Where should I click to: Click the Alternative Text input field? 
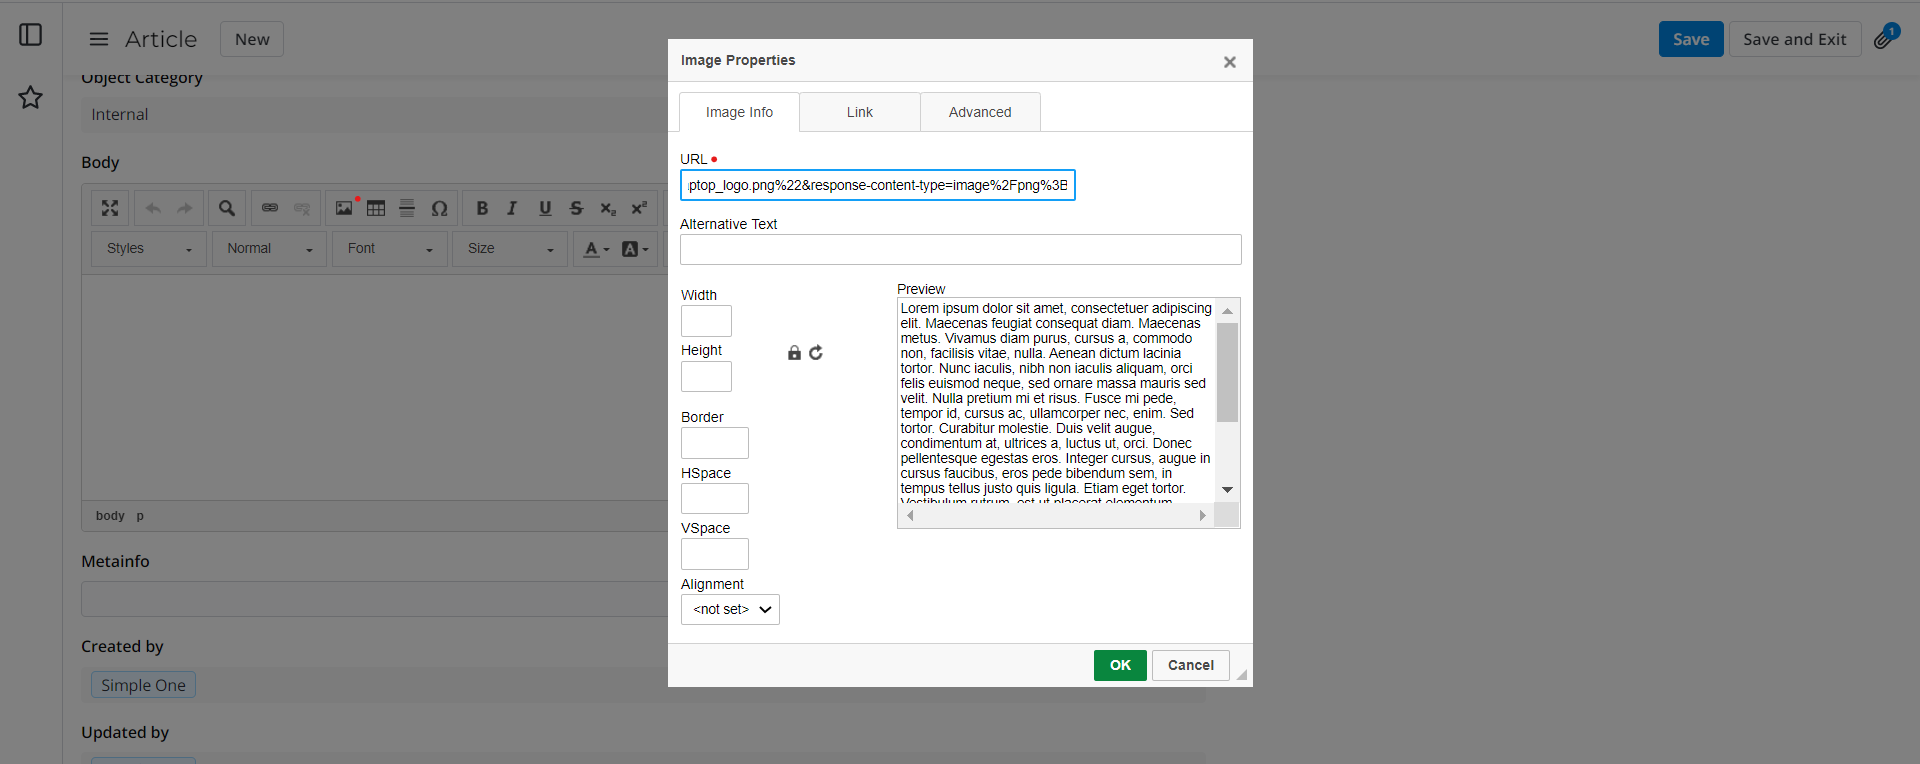tap(960, 250)
